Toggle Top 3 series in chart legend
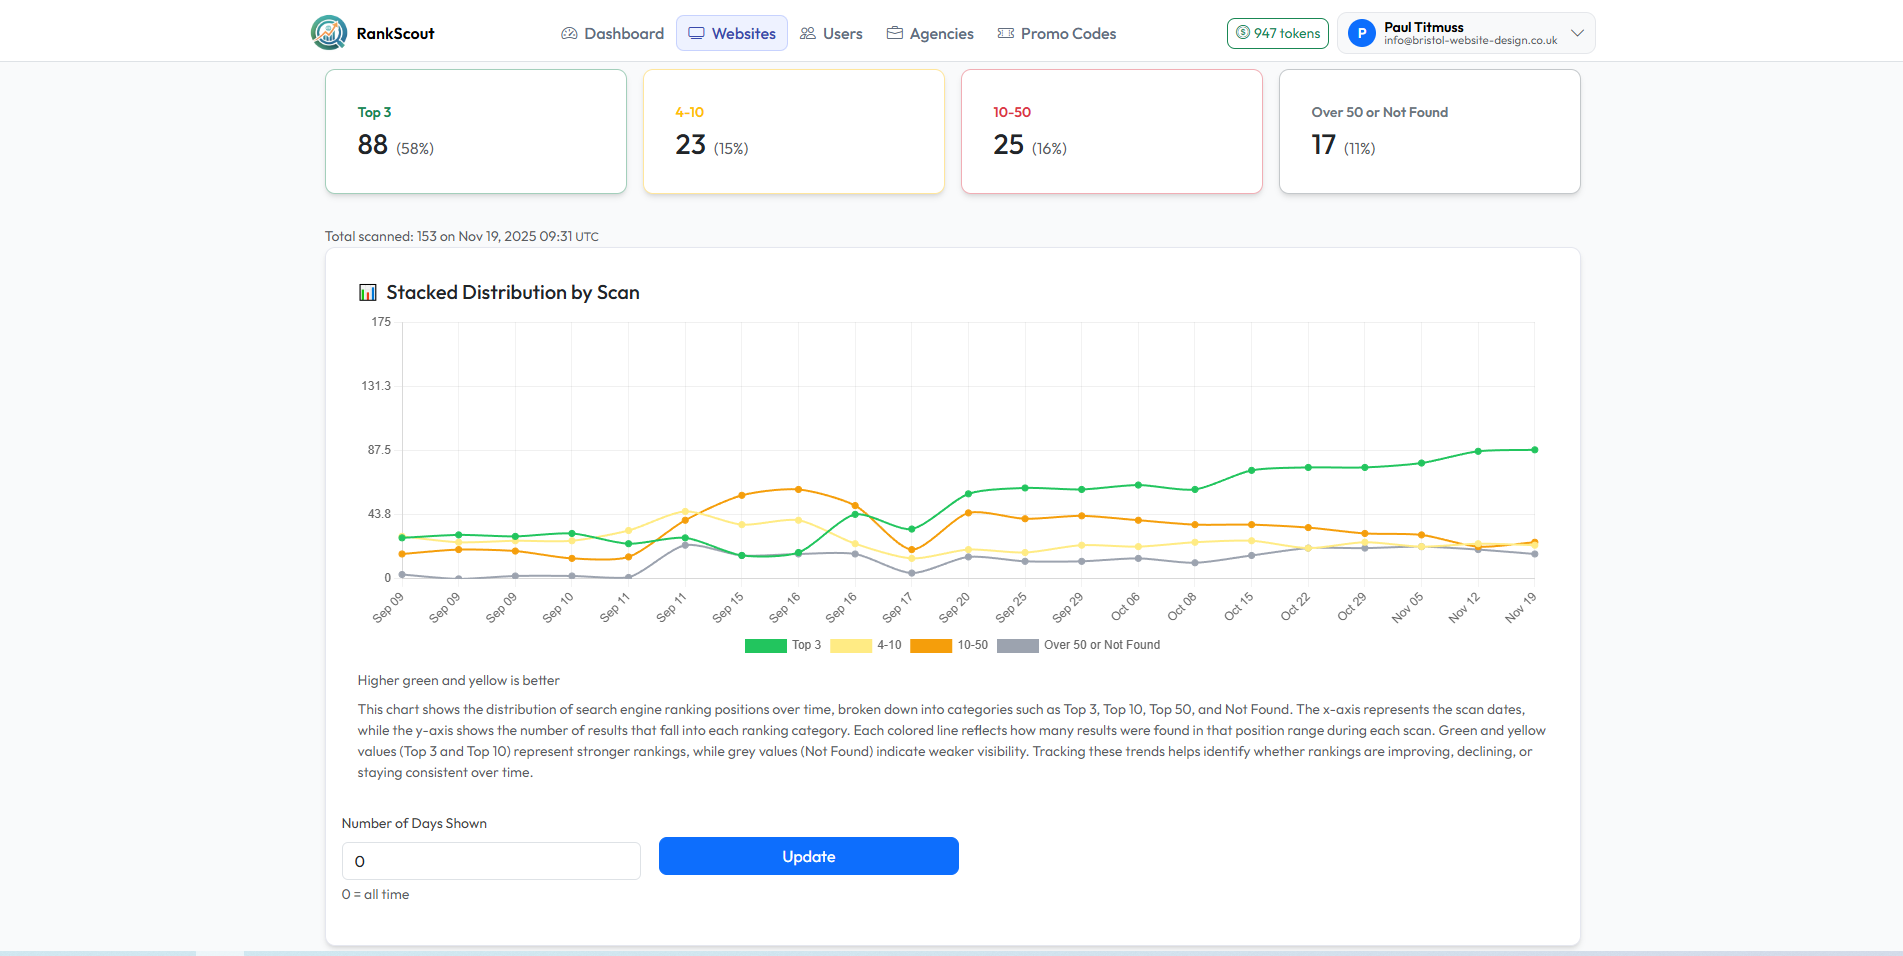The image size is (1903, 956). [x=782, y=645]
